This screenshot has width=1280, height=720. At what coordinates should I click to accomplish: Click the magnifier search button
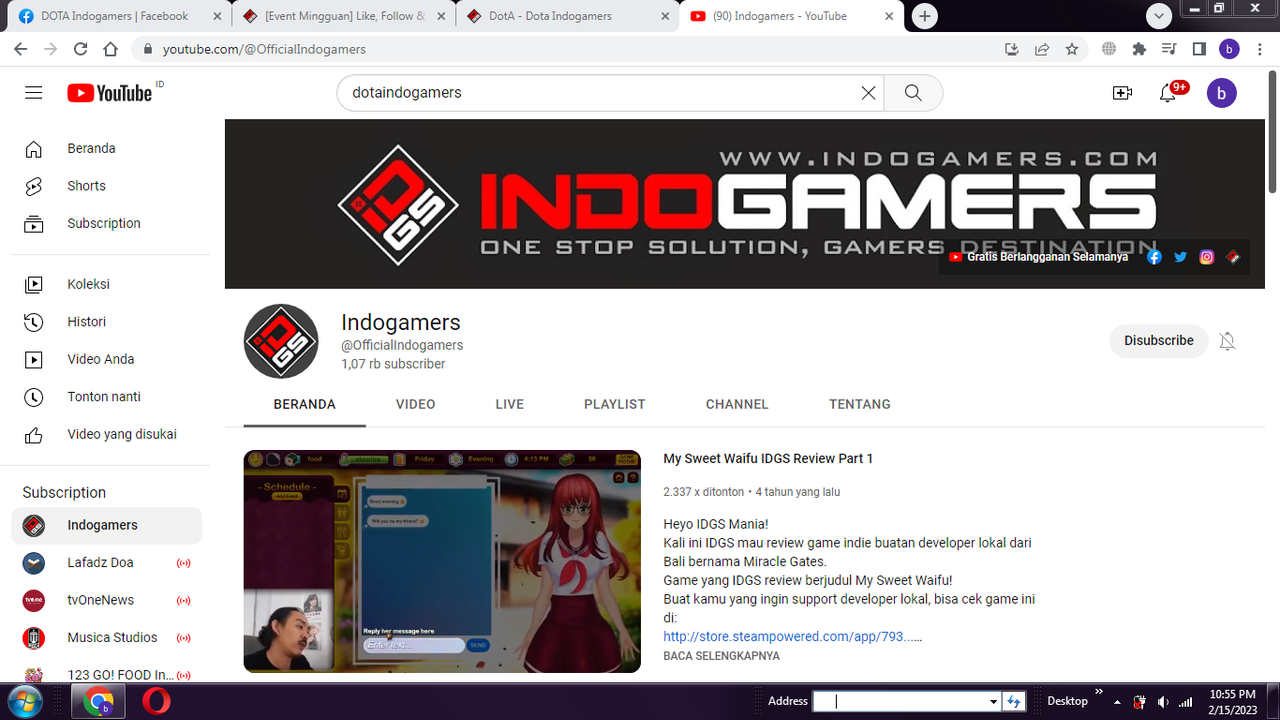click(913, 93)
